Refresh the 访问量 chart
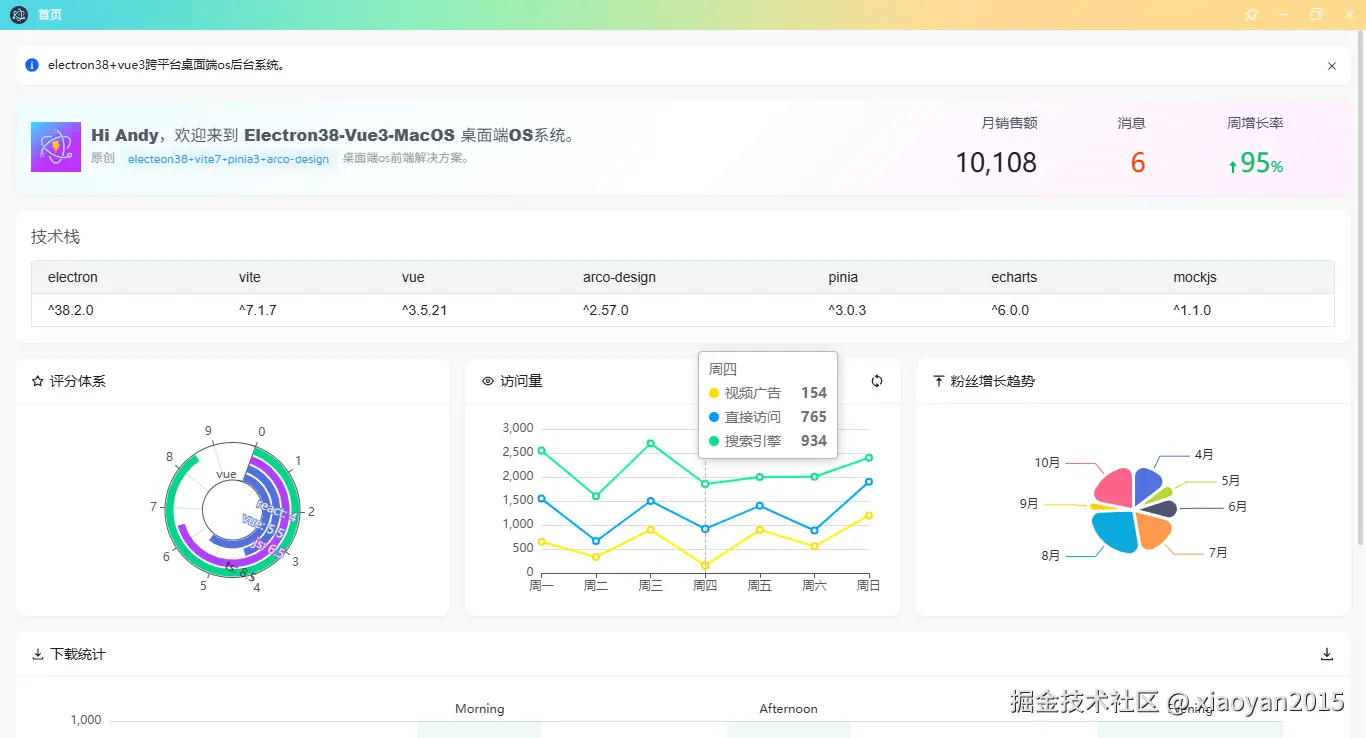This screenshot has width=1366, height=738. (877, 381)
